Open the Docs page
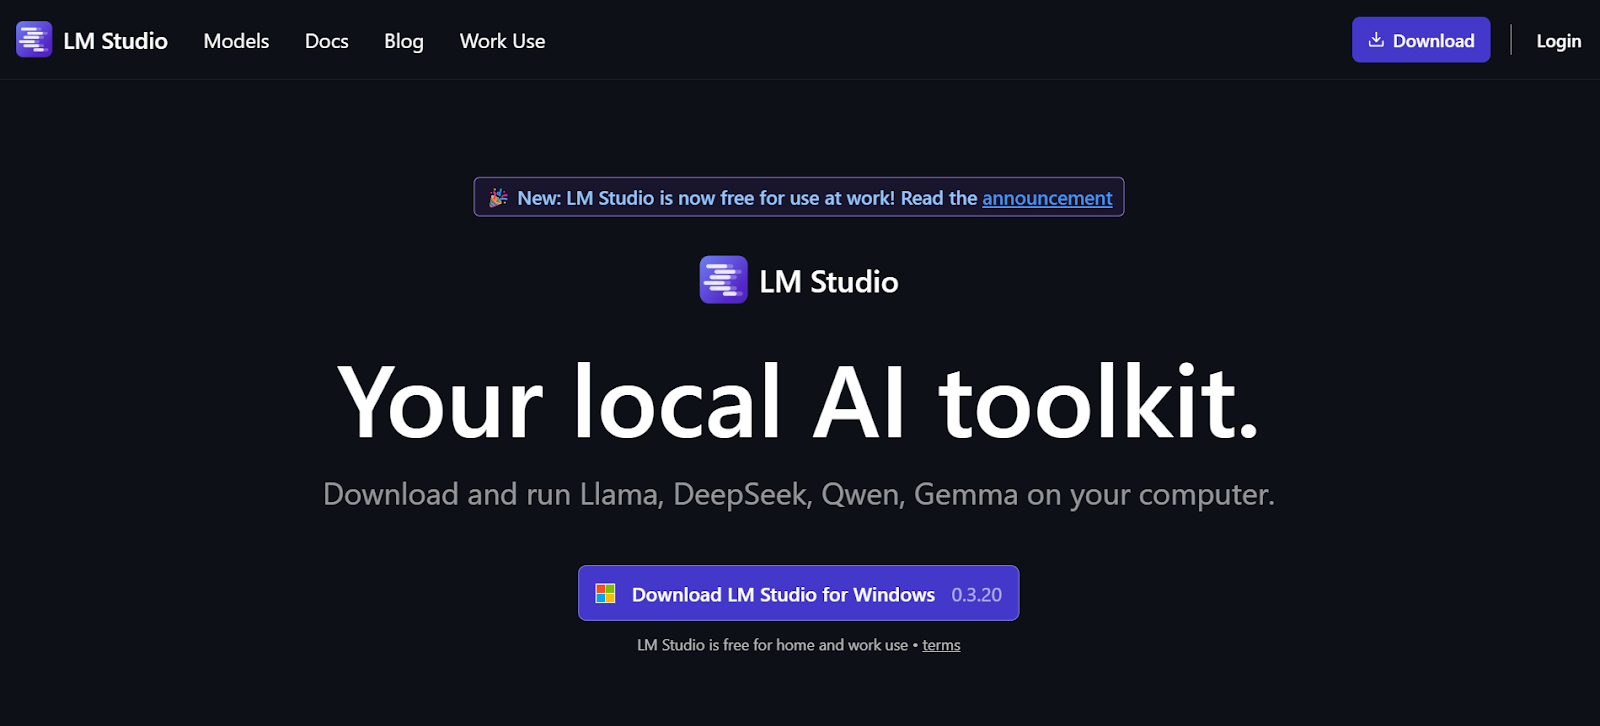The width and height of the screenshot is (1600, 726). [326, 41]
